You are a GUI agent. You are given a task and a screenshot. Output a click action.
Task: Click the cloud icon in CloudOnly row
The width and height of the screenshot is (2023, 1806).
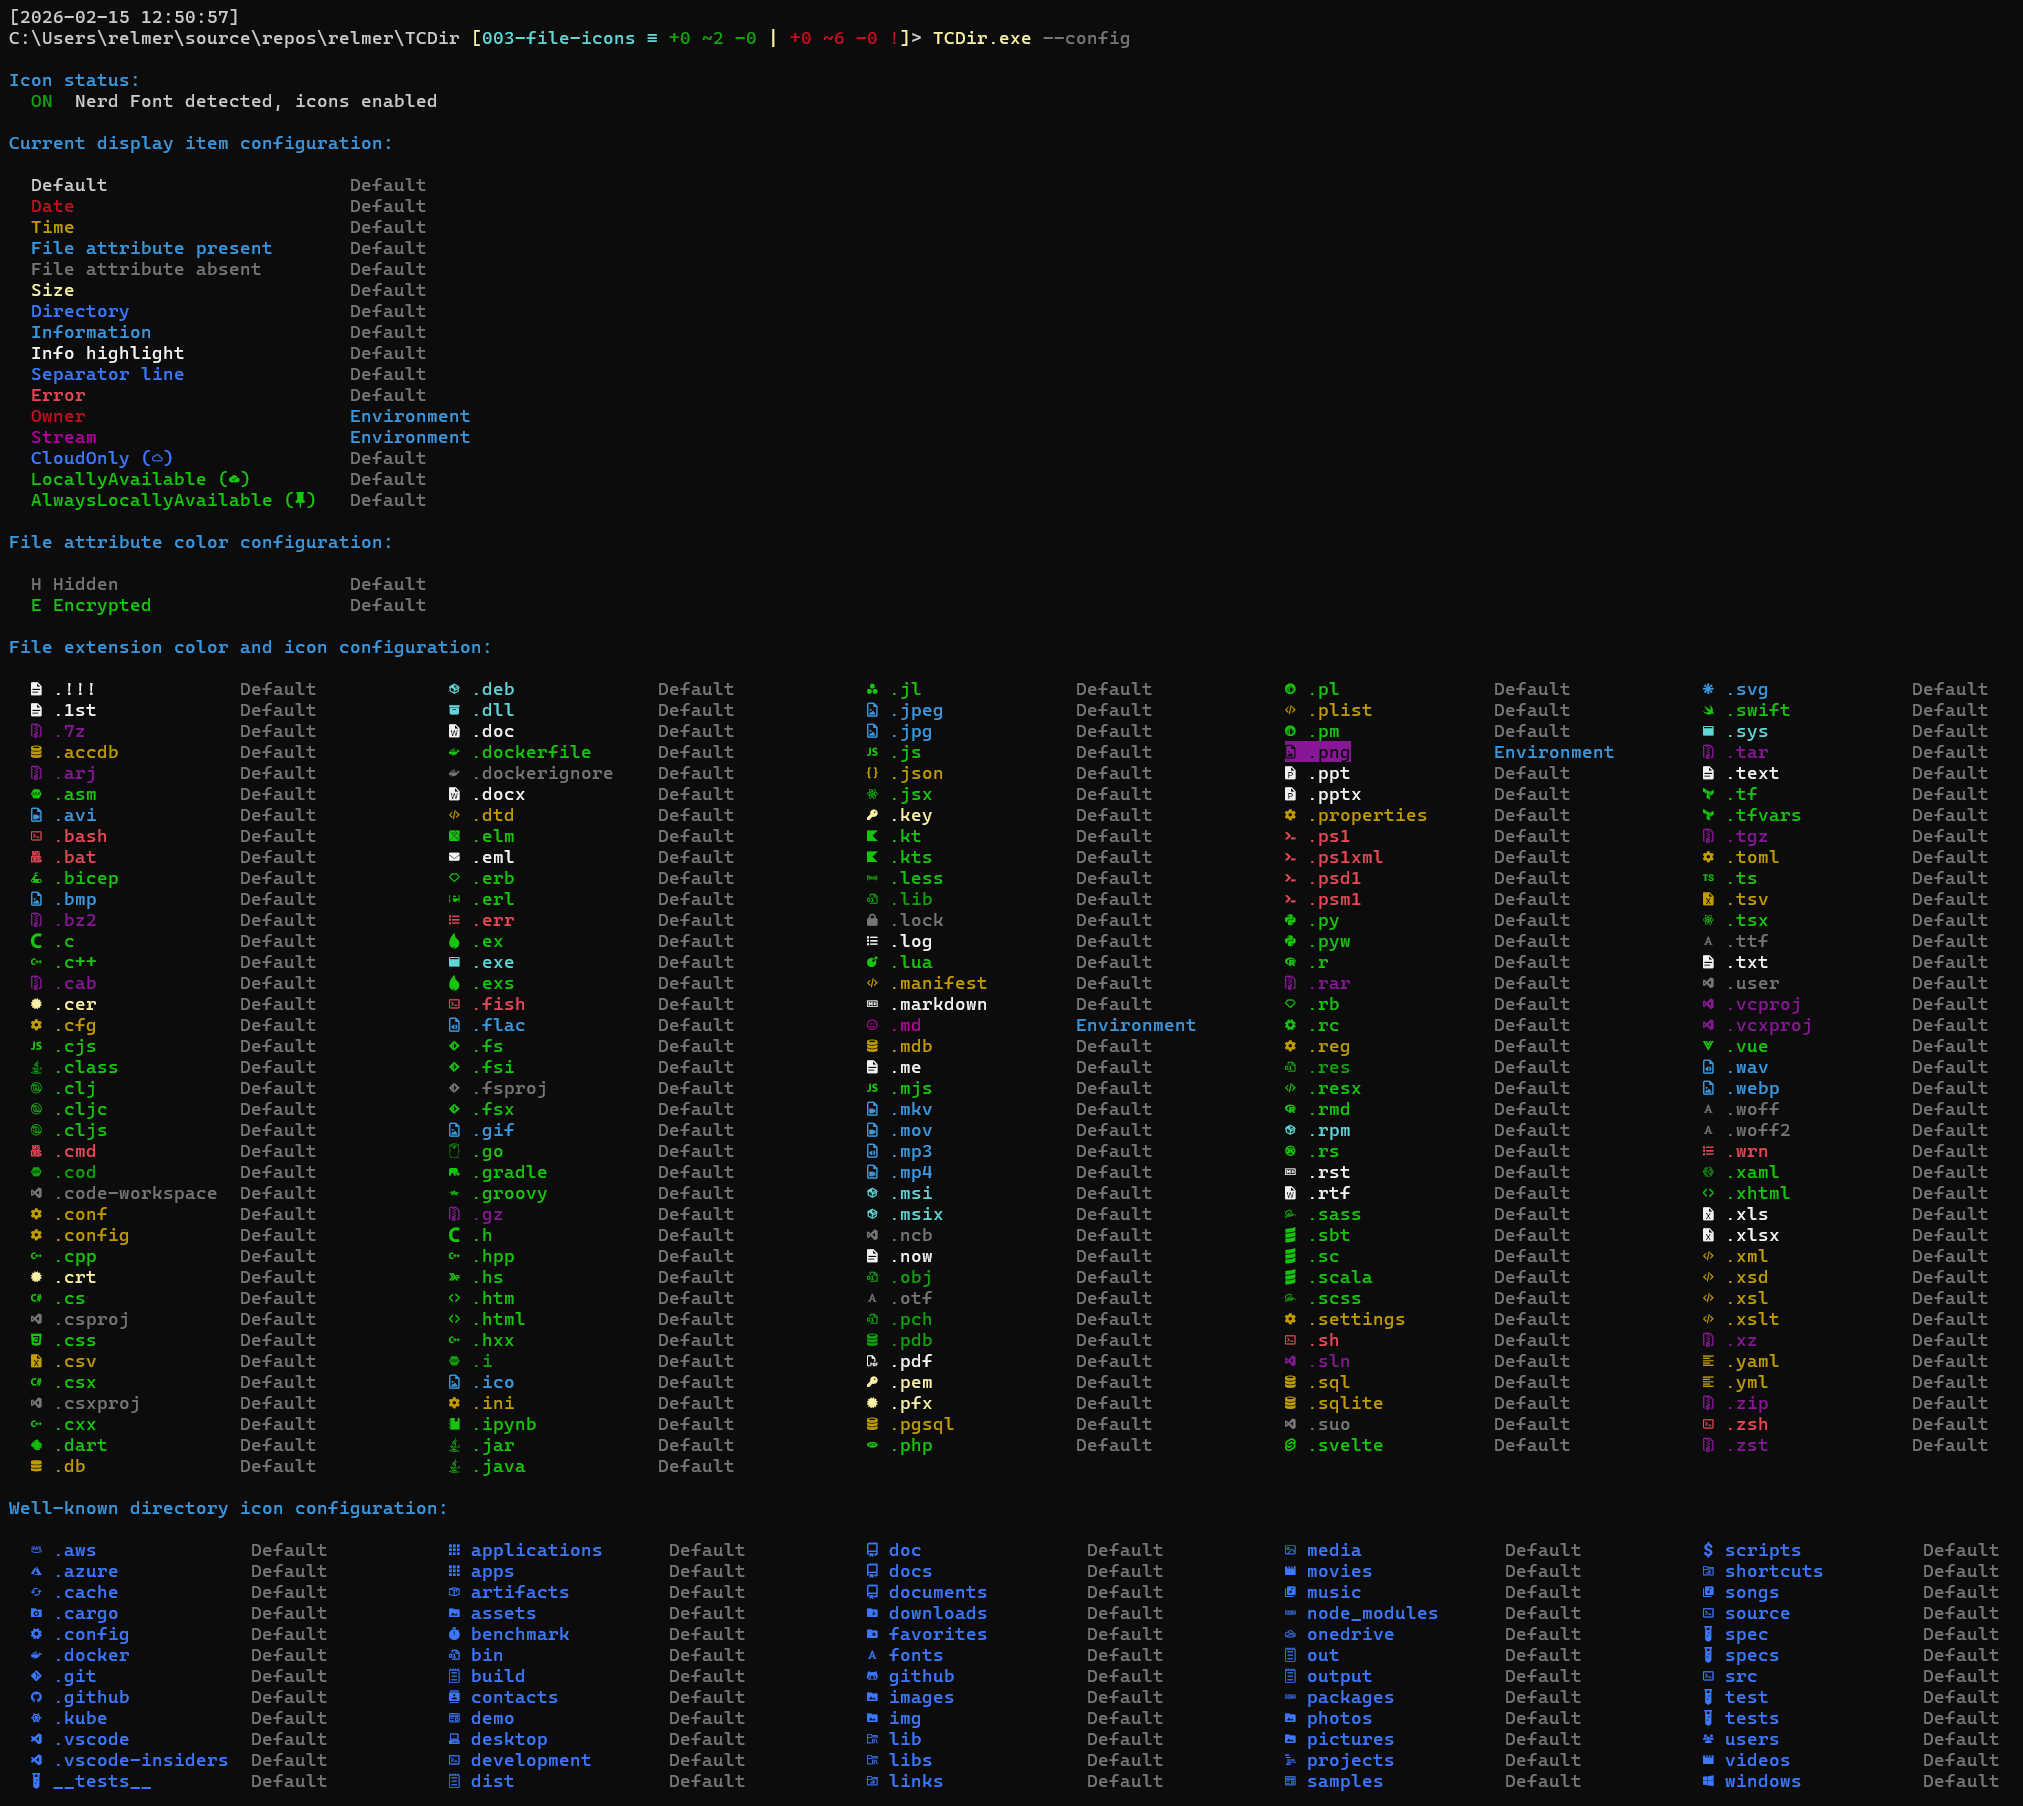coord(157,458)
